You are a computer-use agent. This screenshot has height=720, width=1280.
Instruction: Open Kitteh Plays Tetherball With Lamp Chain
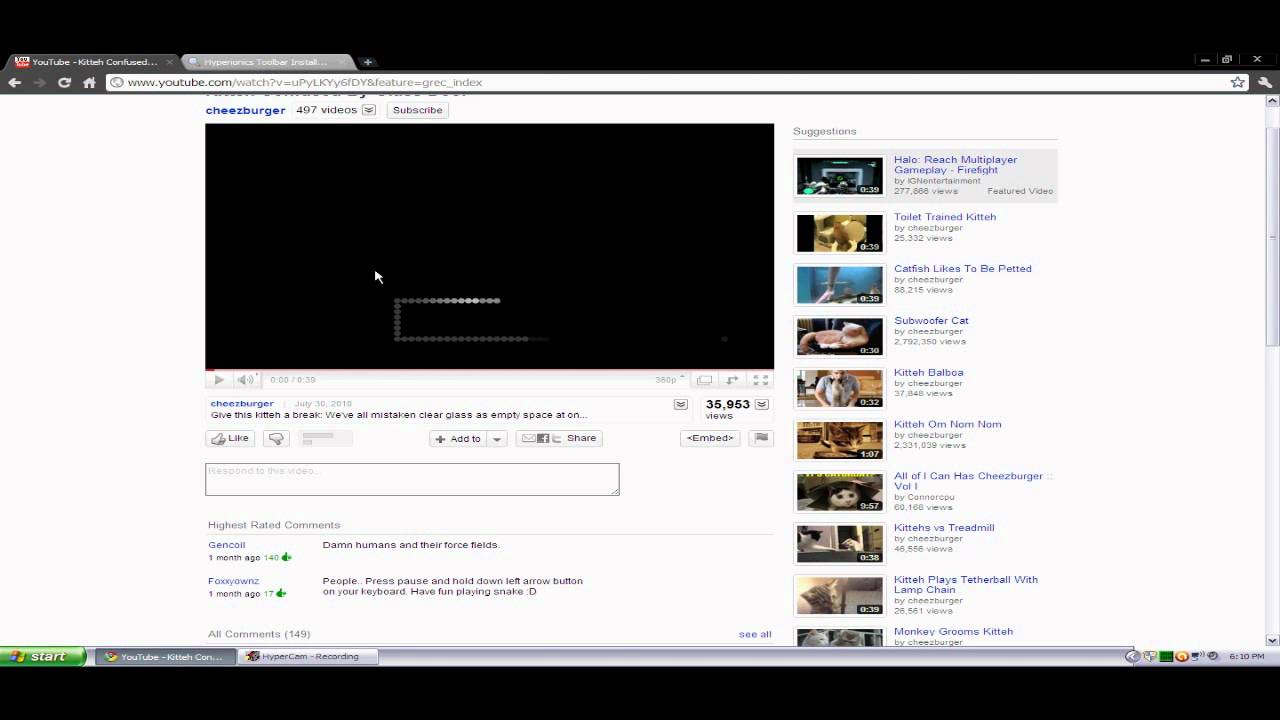pos(966,585)
